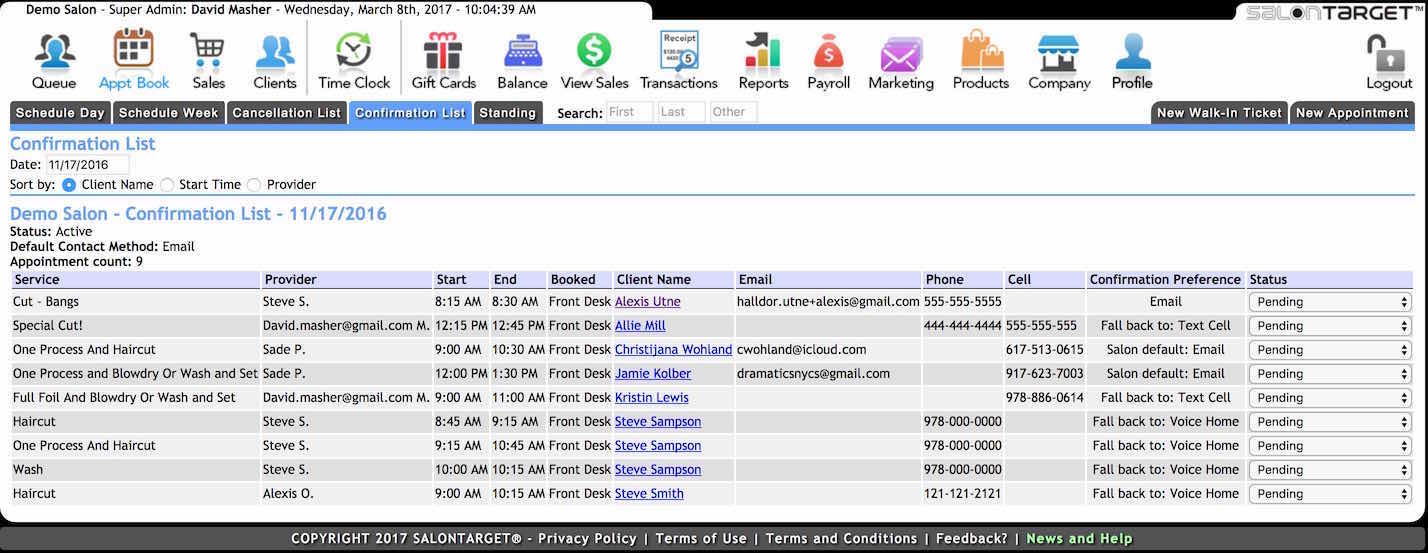Open Status dropdown for Steve Smith
Viewport: 1428px width, 553px height.
pyautogui.click(x=1329, y=494)
